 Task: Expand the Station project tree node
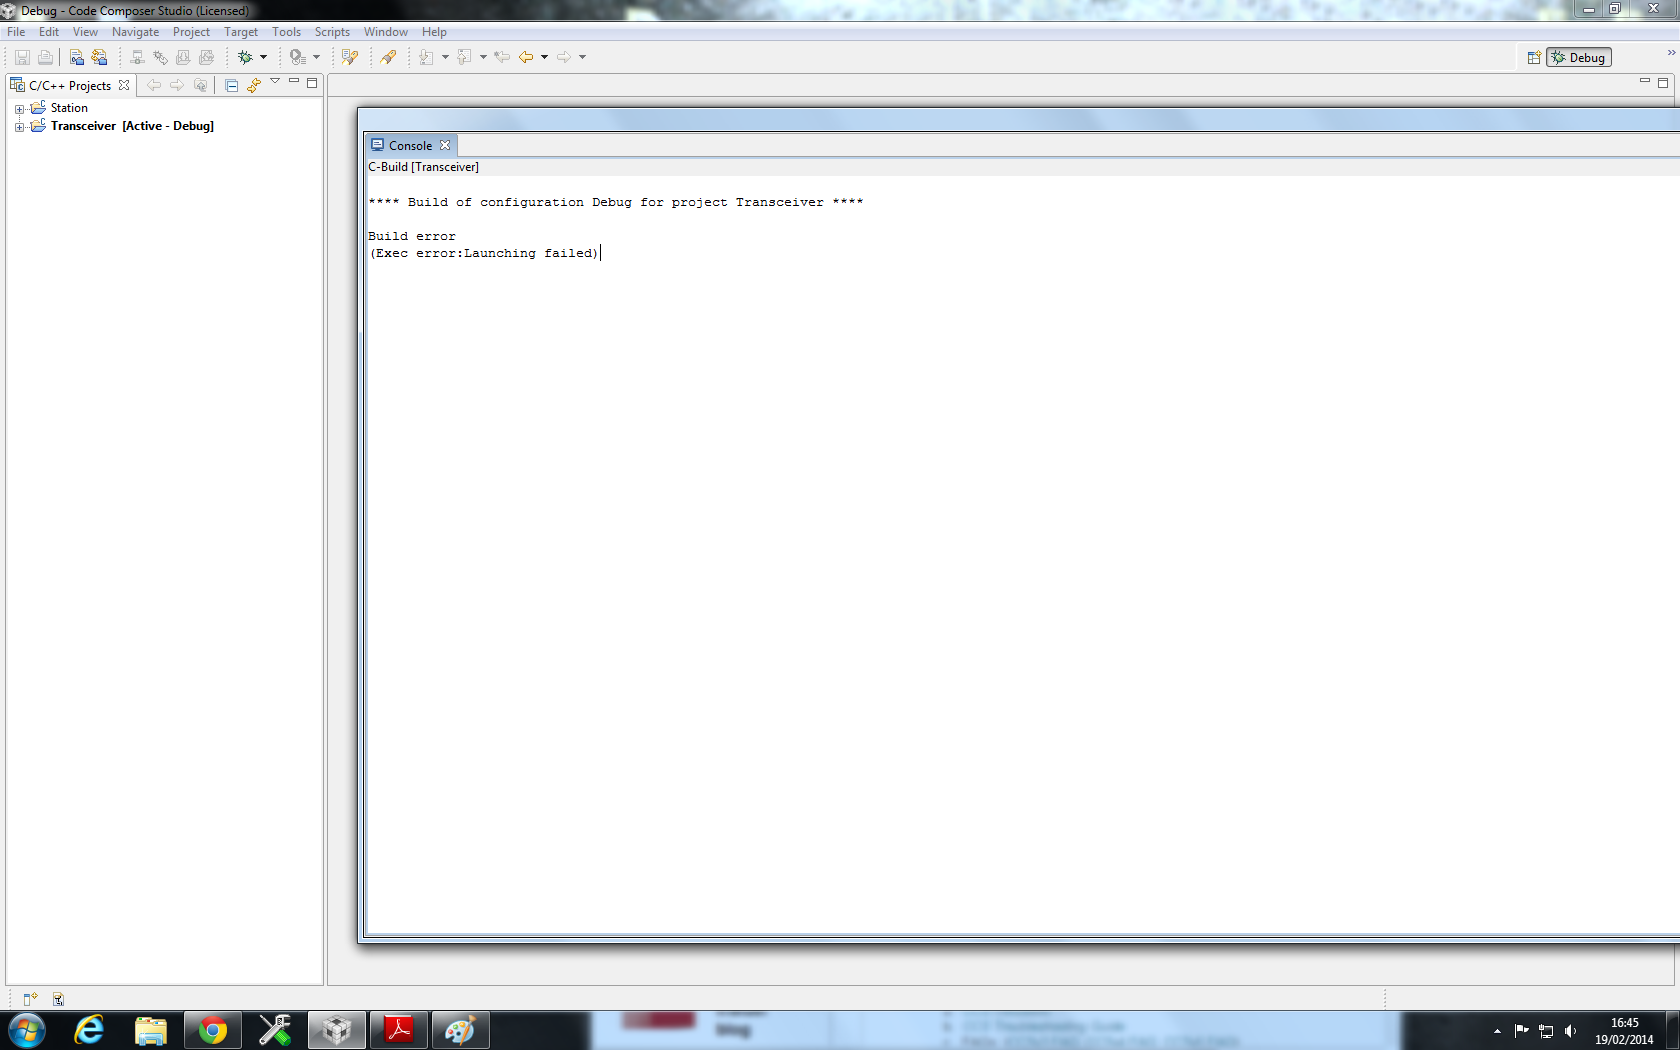pos(19,109)
